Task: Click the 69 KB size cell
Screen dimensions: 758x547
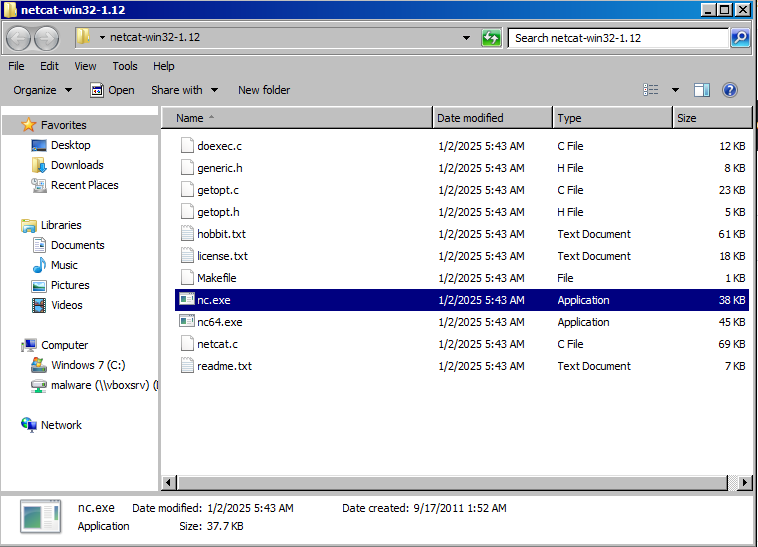Action: [x=731, y=344]
